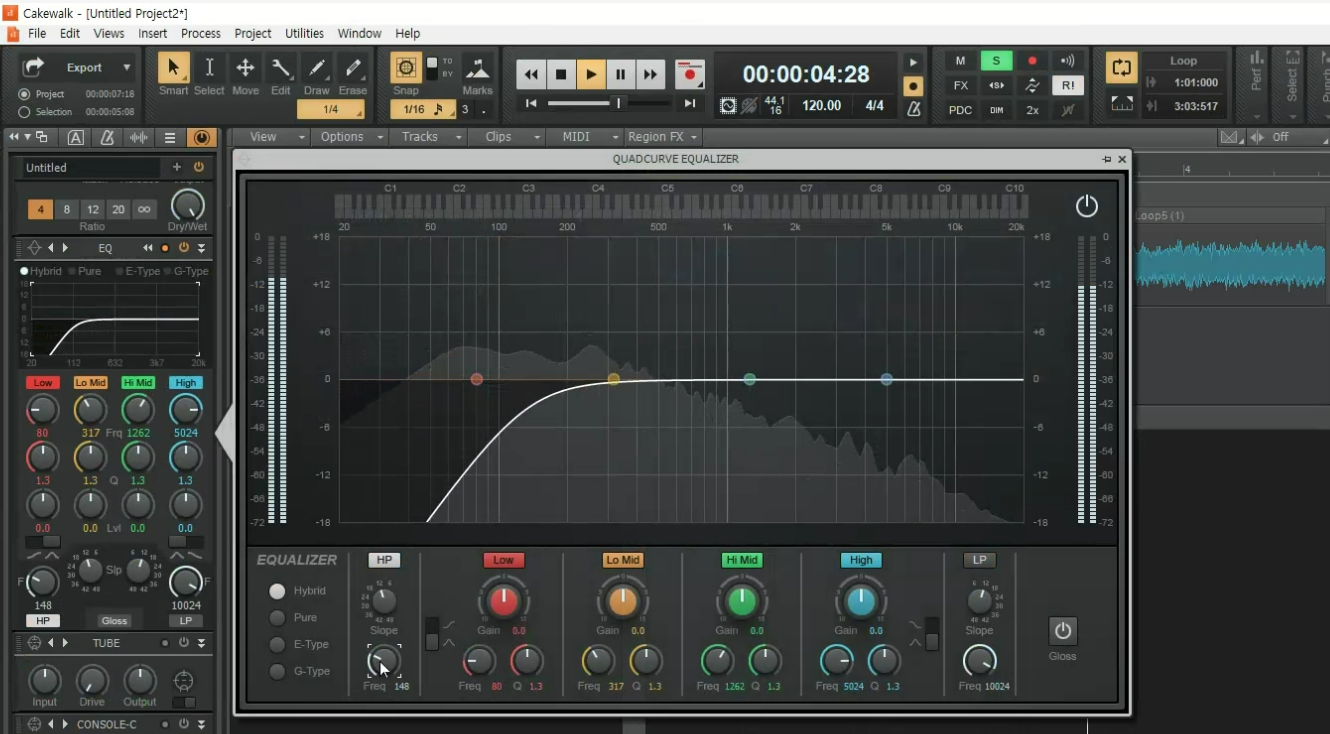The image size is (1330, 734).
Task: Select the Draw tool
Action: click(317, 68)
